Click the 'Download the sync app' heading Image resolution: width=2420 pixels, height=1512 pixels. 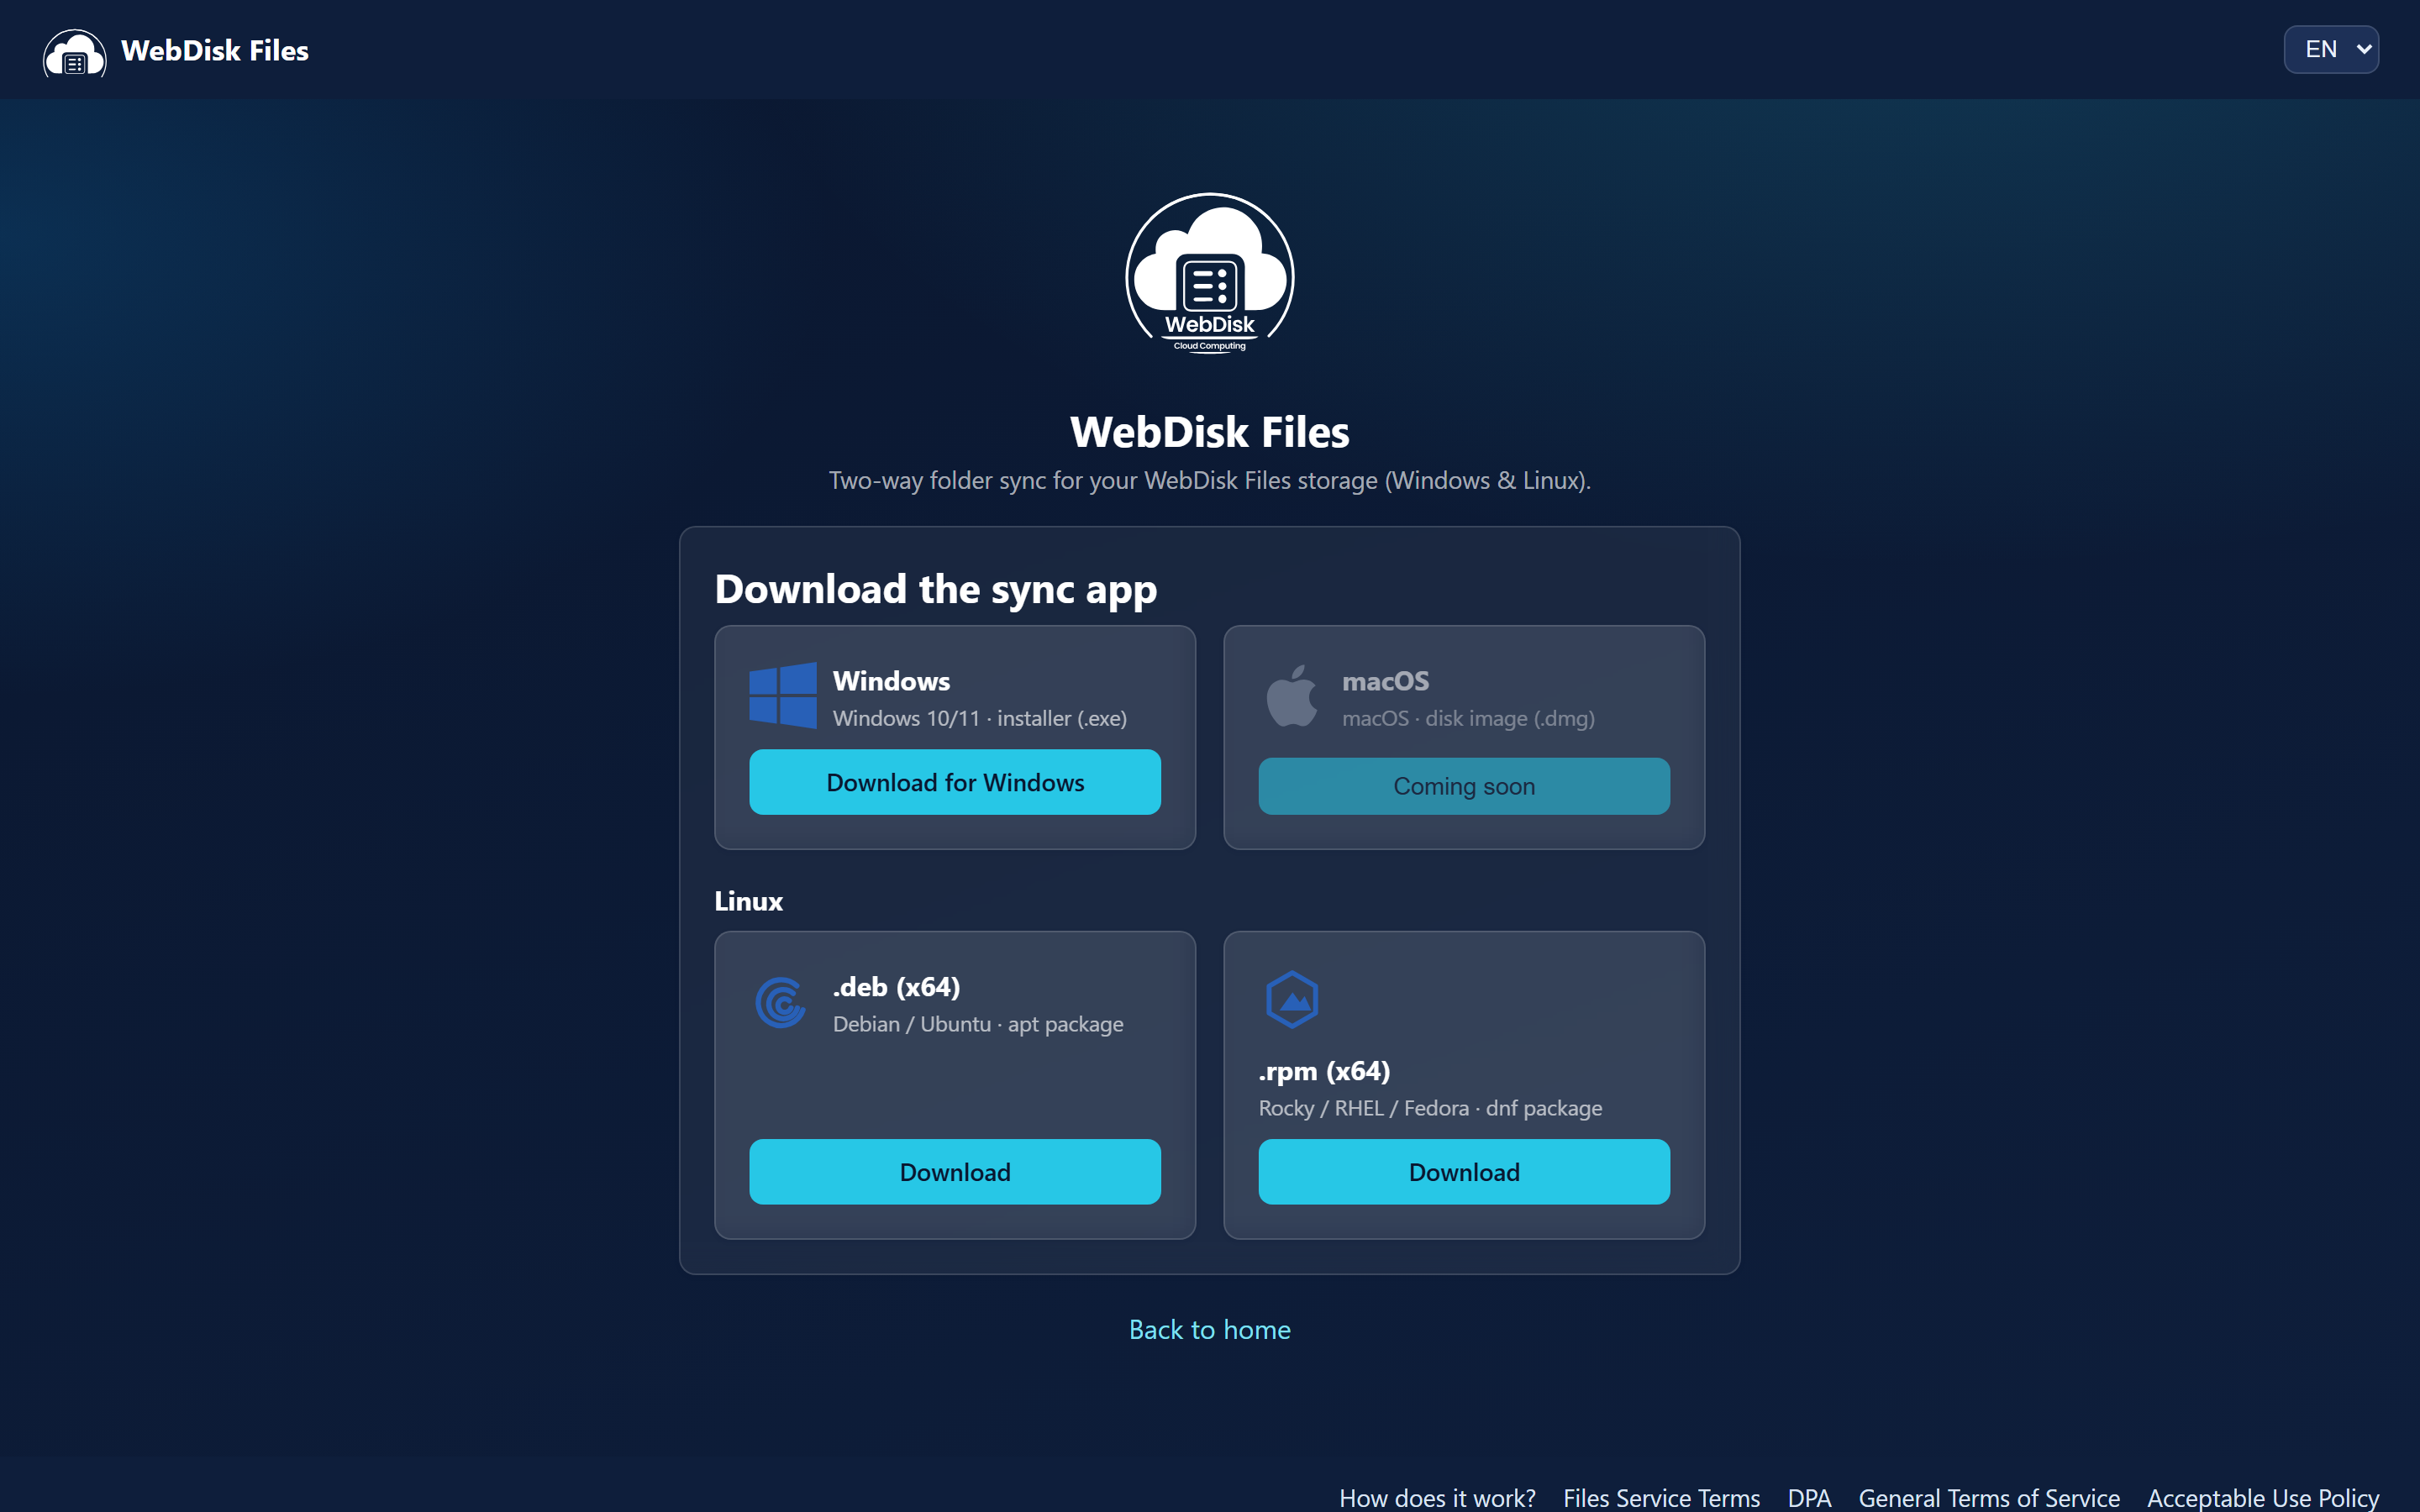pyautogui.click(x=936, y=589)
